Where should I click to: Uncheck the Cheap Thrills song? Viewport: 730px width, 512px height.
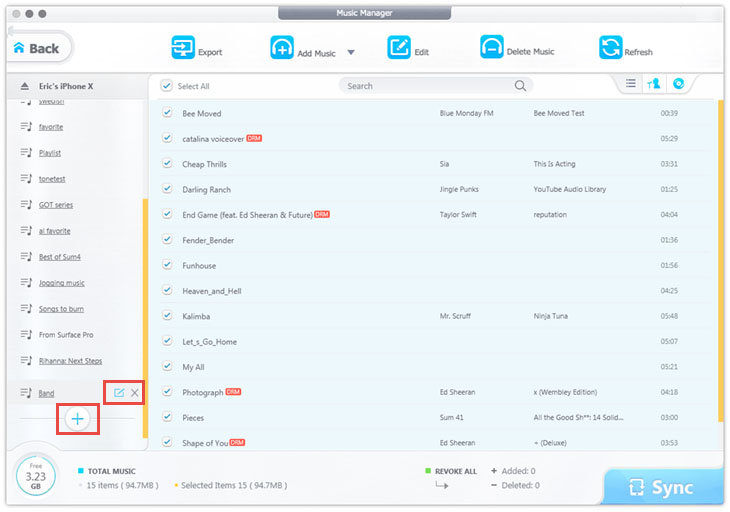point(167,163)
